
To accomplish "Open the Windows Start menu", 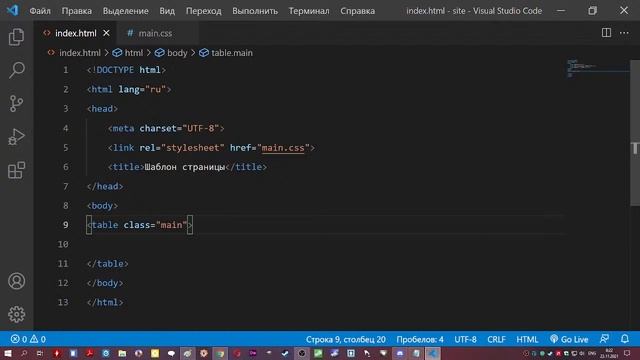I will [x=8, y=353].
